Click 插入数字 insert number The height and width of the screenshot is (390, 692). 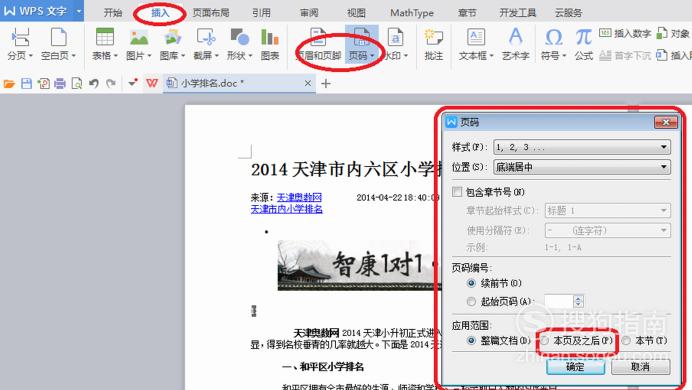coord(625,33)
